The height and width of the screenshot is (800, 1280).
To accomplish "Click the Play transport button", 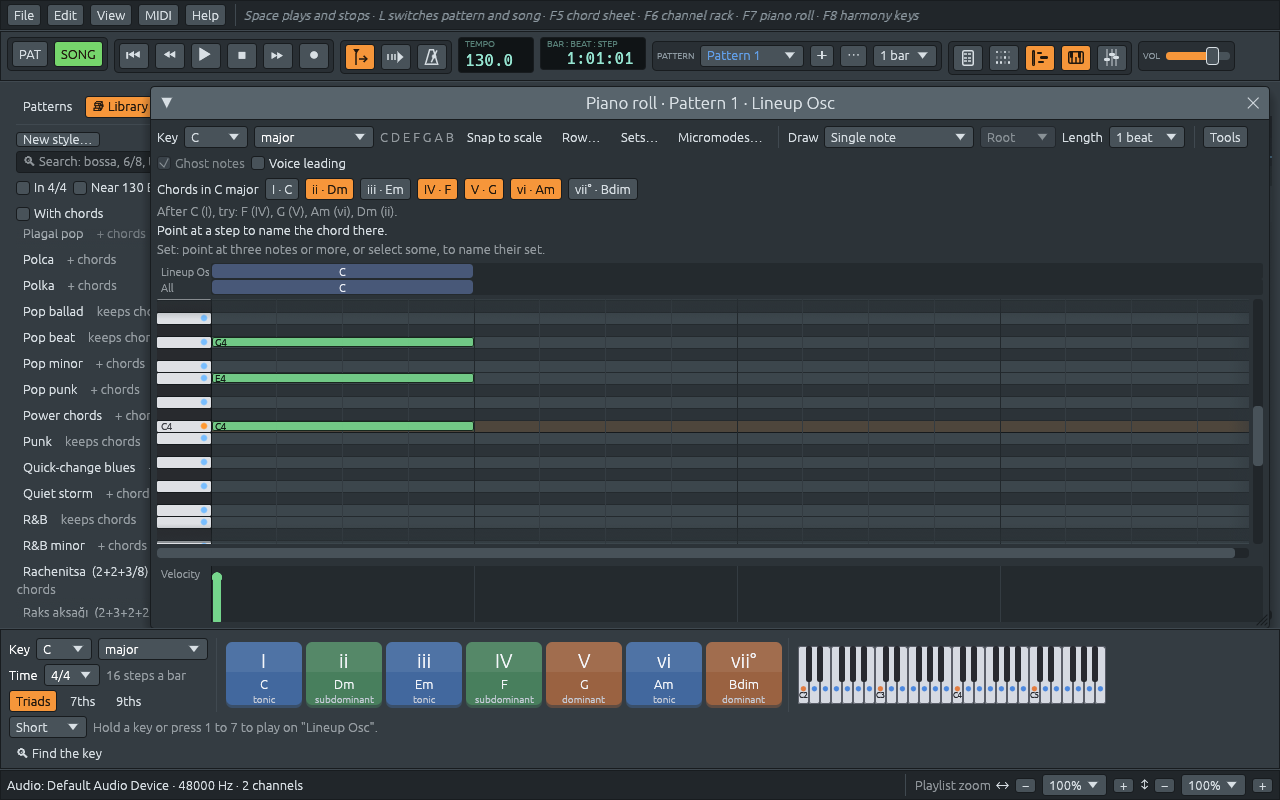I will point(205,55).
